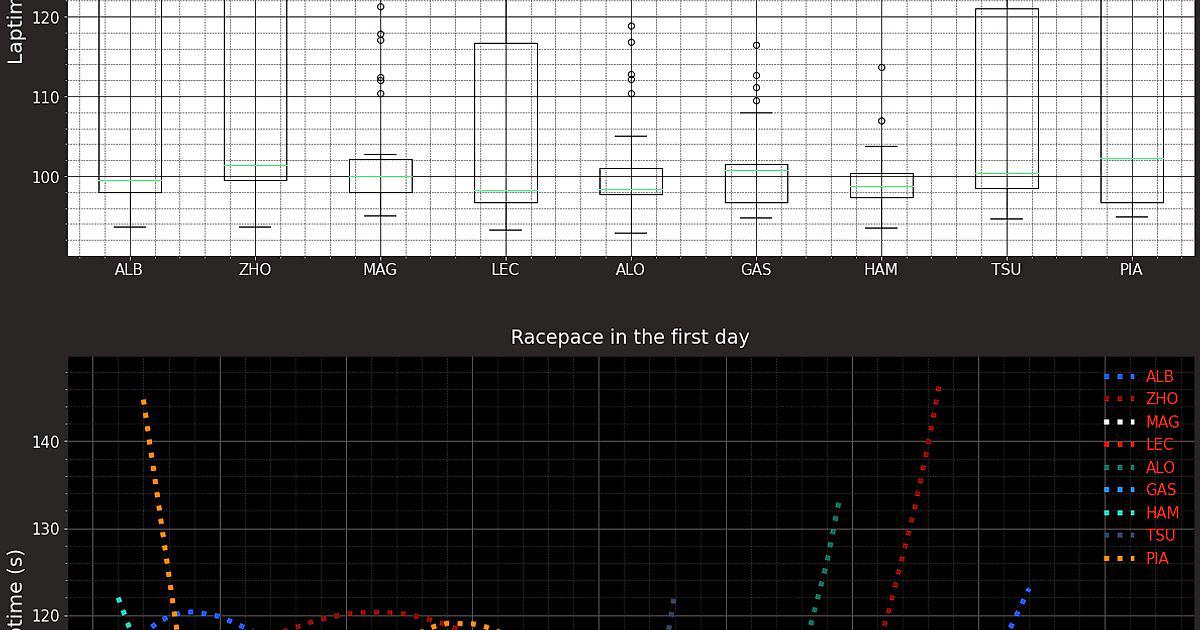Click ALO label in the legend
Viewport: 1200px width, 630px height.
[1160, 467]
